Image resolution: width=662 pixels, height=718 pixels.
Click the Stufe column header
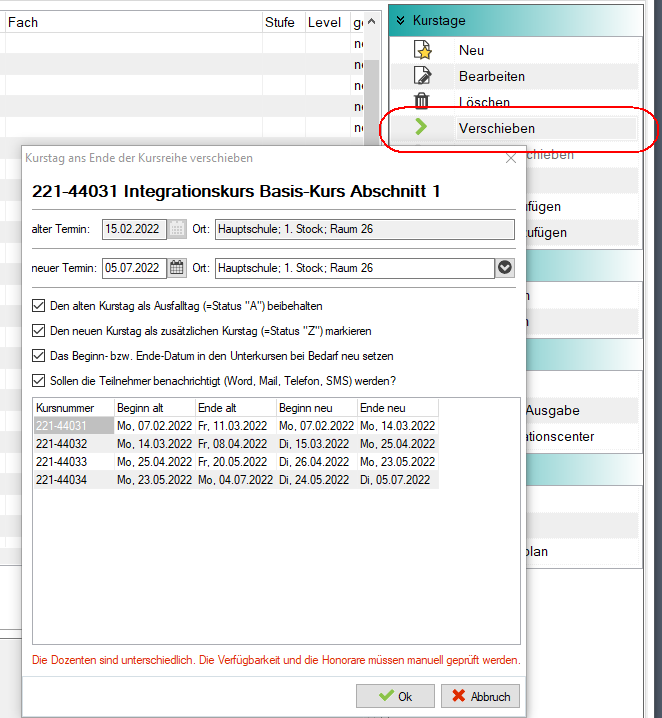283,22
